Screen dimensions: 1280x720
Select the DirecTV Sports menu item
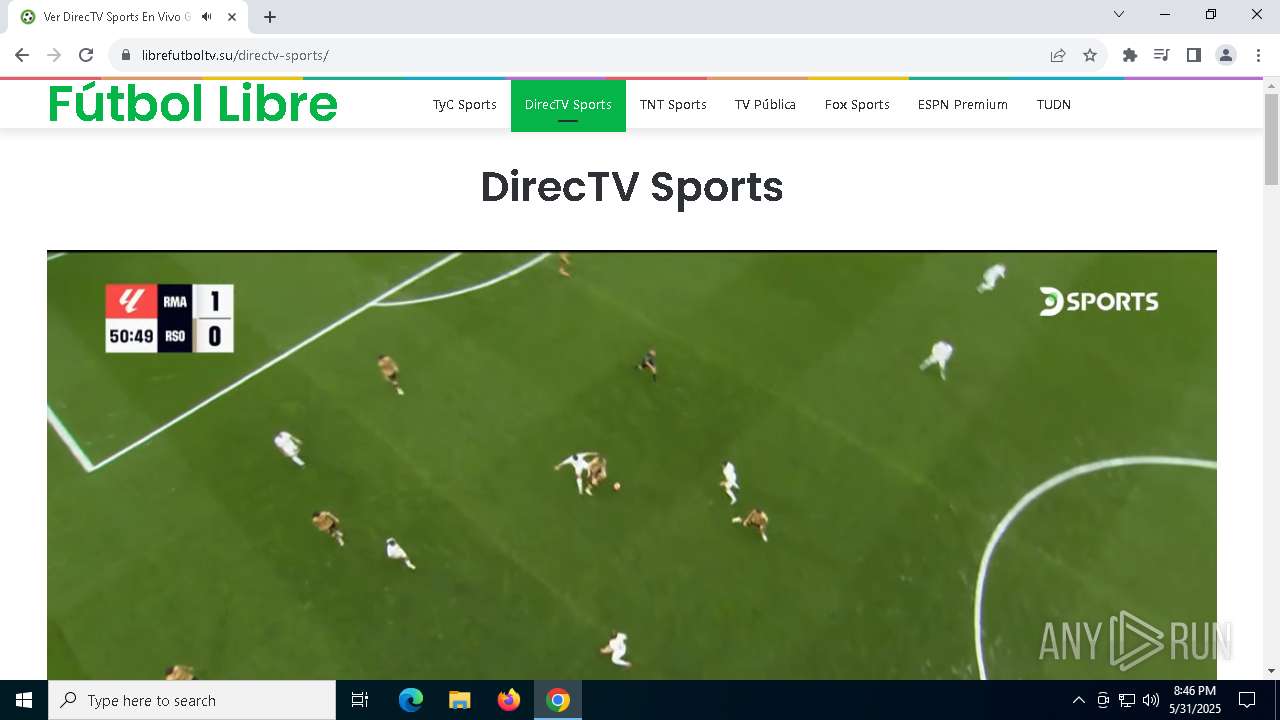pyautogui.click(x=568, y=104)
